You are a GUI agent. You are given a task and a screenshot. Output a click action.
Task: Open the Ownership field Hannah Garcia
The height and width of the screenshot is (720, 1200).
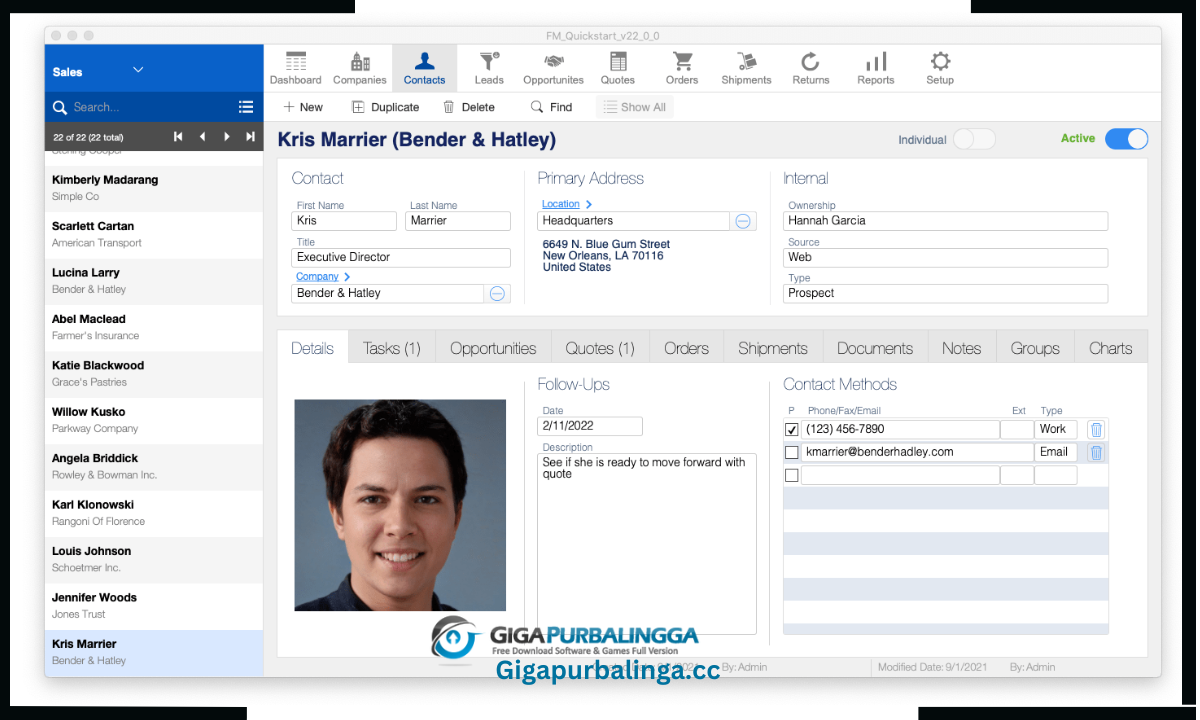pos(945,221)
